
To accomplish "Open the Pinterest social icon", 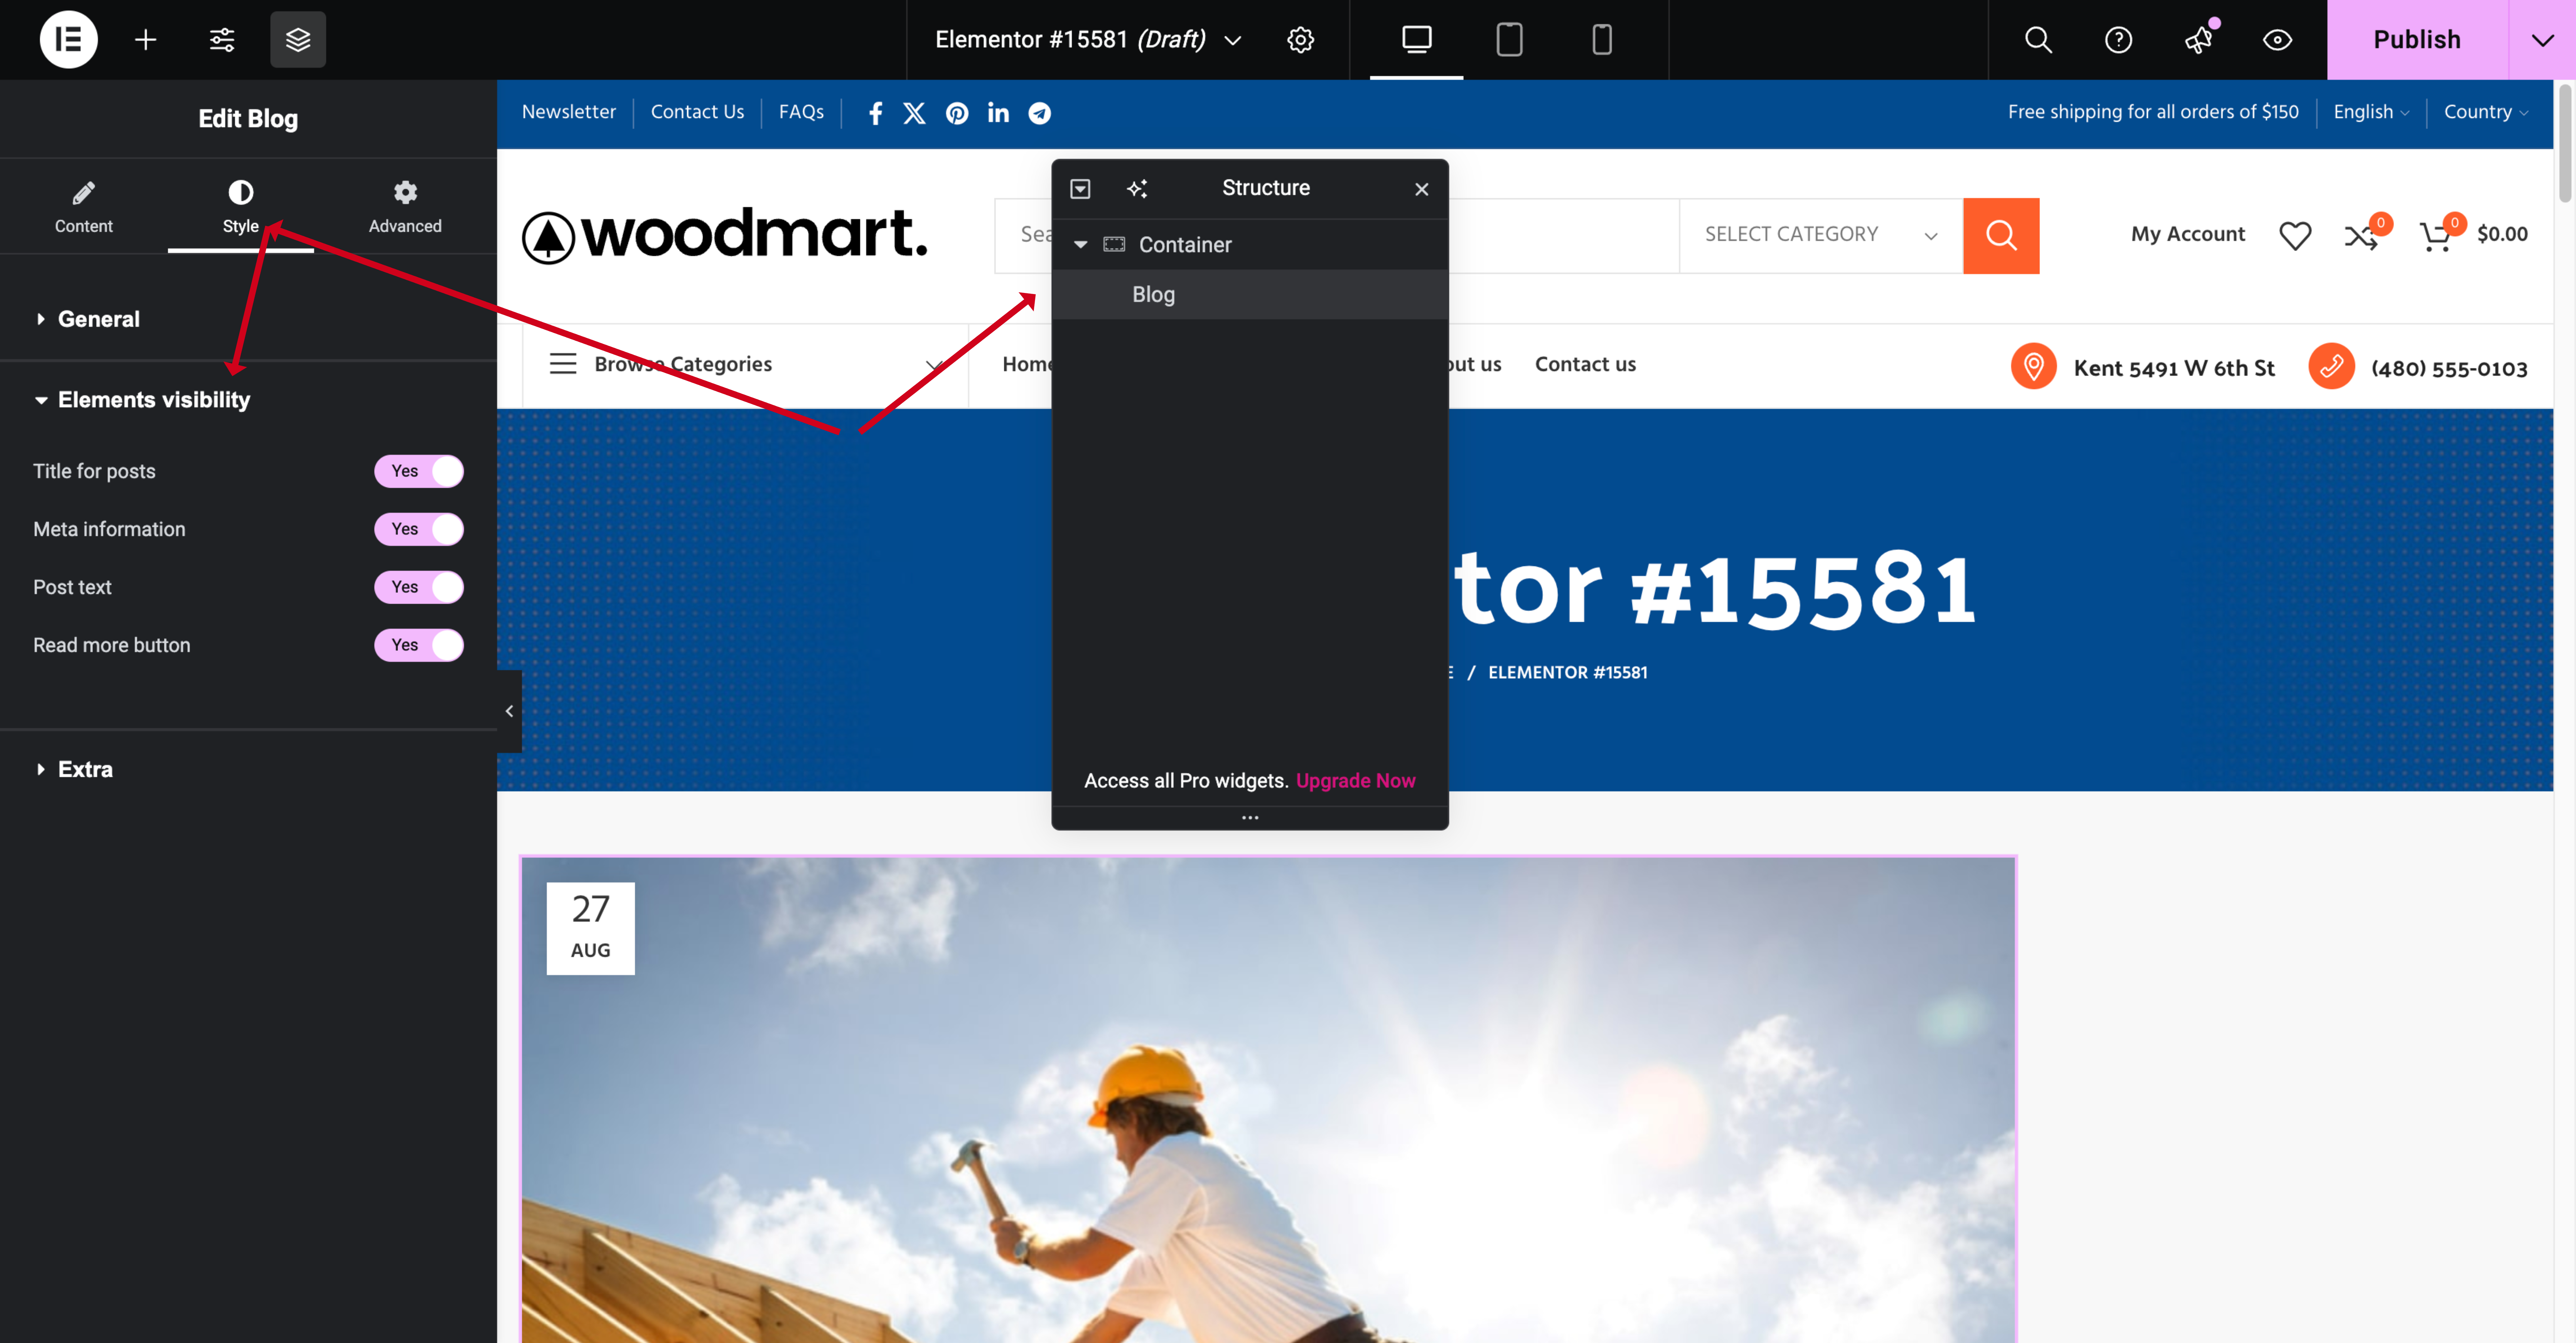I will (957, 113).
